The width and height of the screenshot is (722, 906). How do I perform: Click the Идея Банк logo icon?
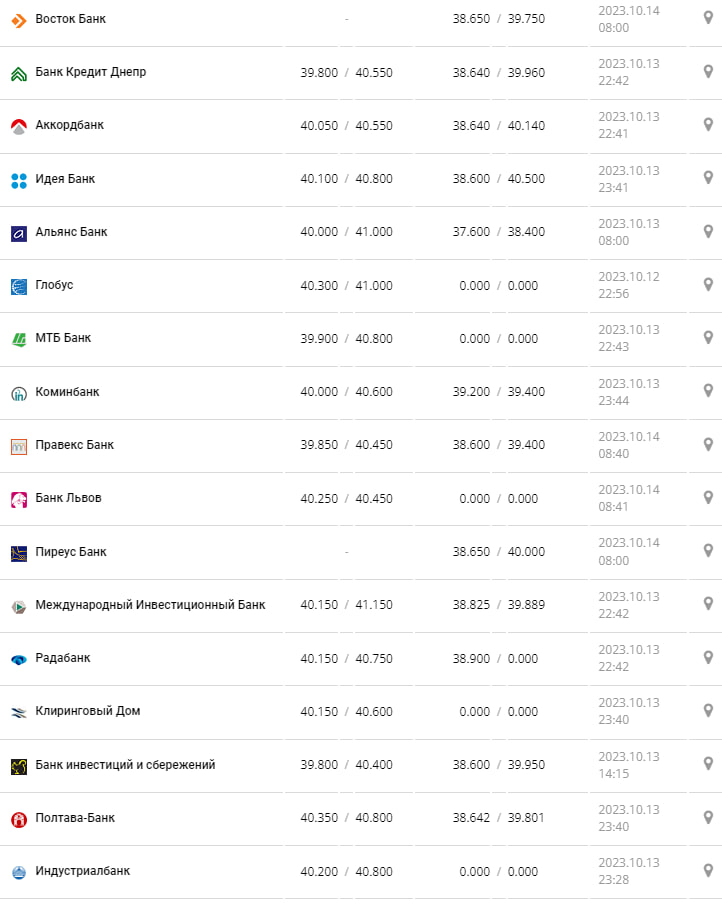click(x=18, y=180)
